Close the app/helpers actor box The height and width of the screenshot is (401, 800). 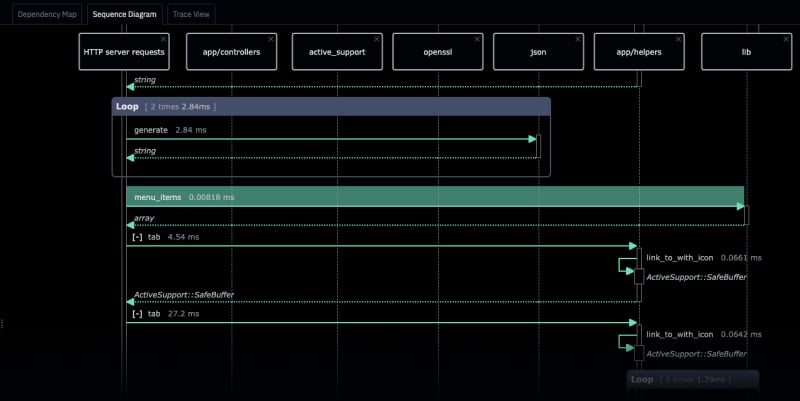(x=679, y=39)
